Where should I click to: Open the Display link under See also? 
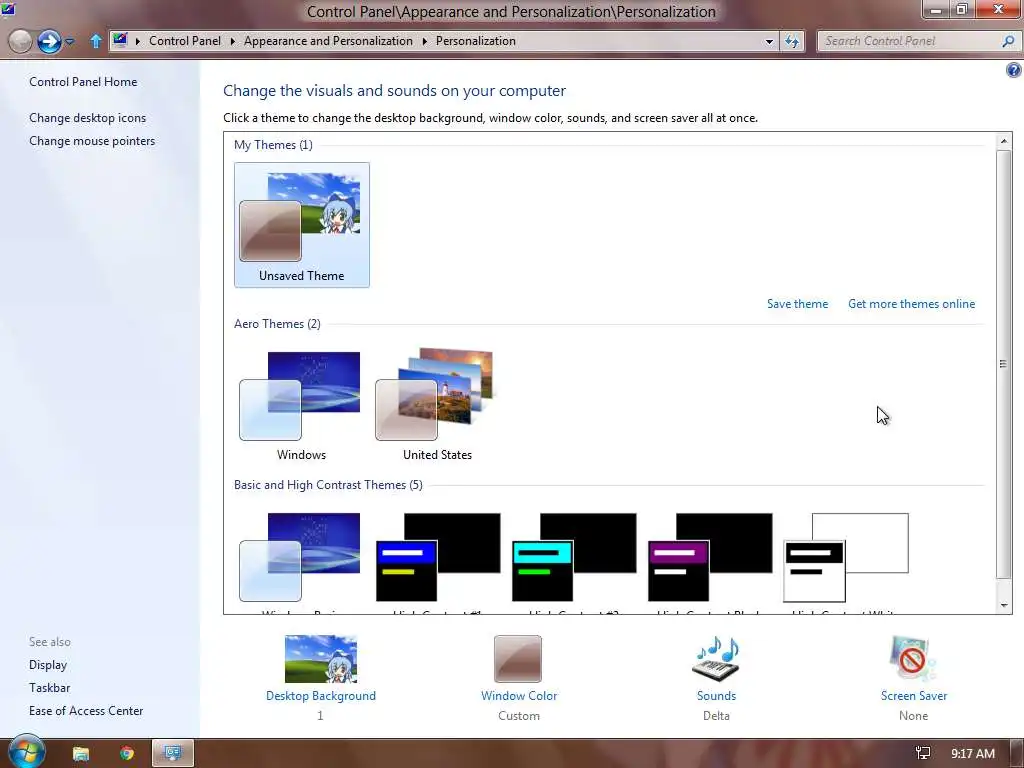[x=48, y=665]
